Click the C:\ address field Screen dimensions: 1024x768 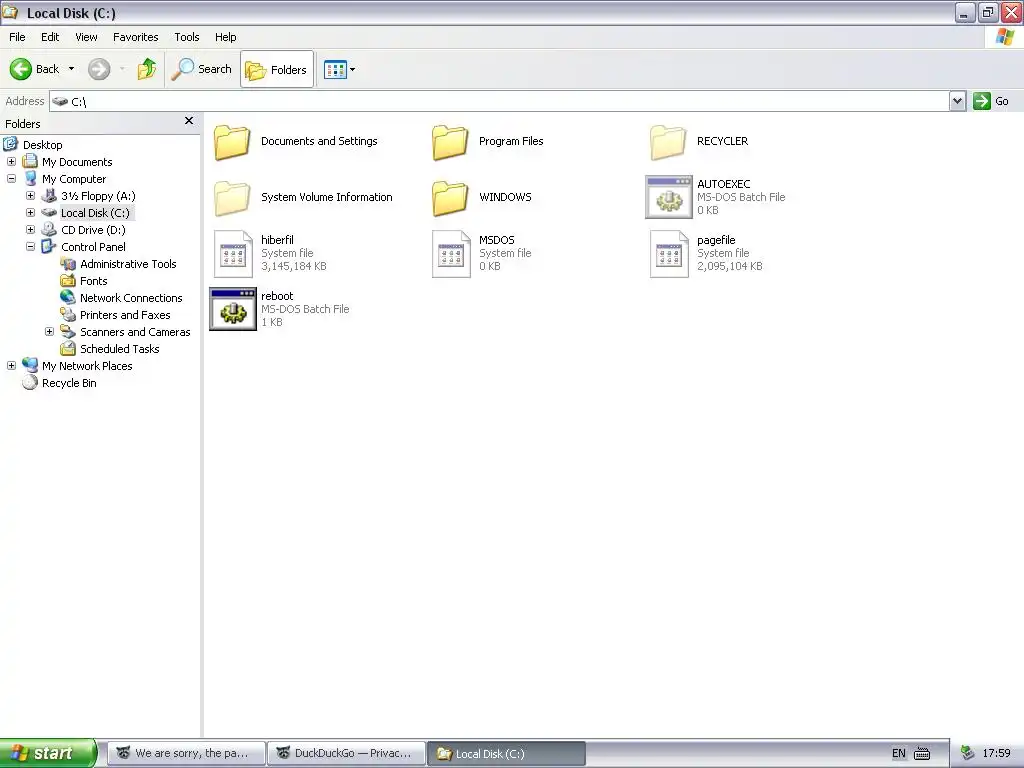[x=500, y=101]
